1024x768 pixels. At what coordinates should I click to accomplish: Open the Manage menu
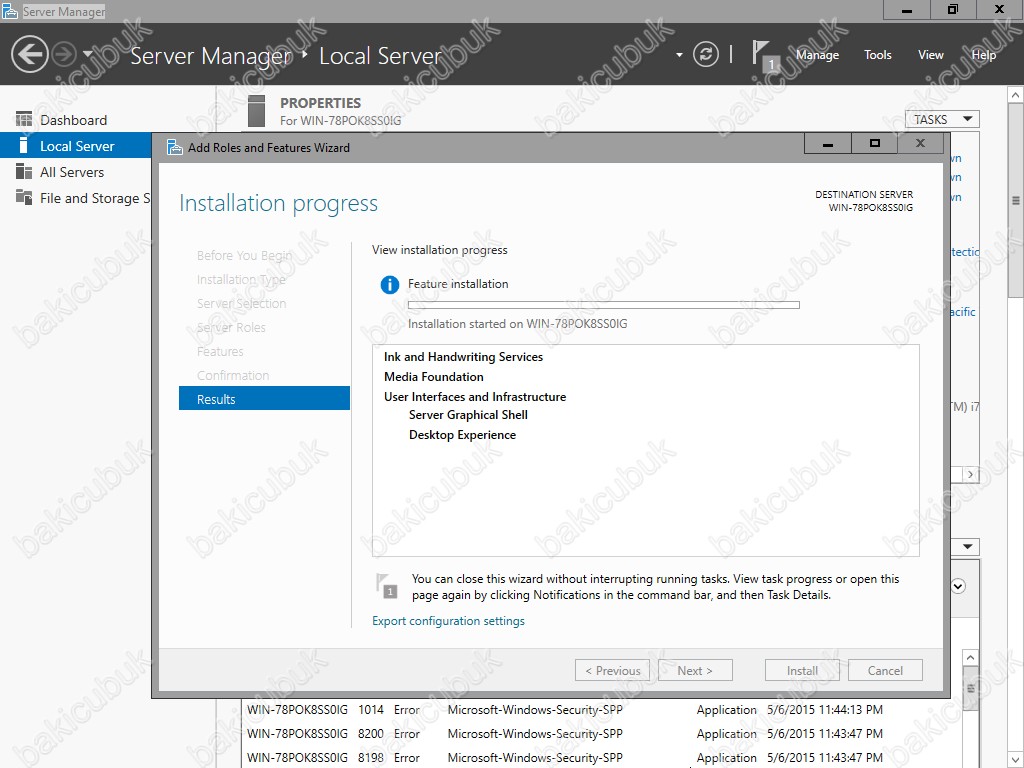tap(817, 55)
